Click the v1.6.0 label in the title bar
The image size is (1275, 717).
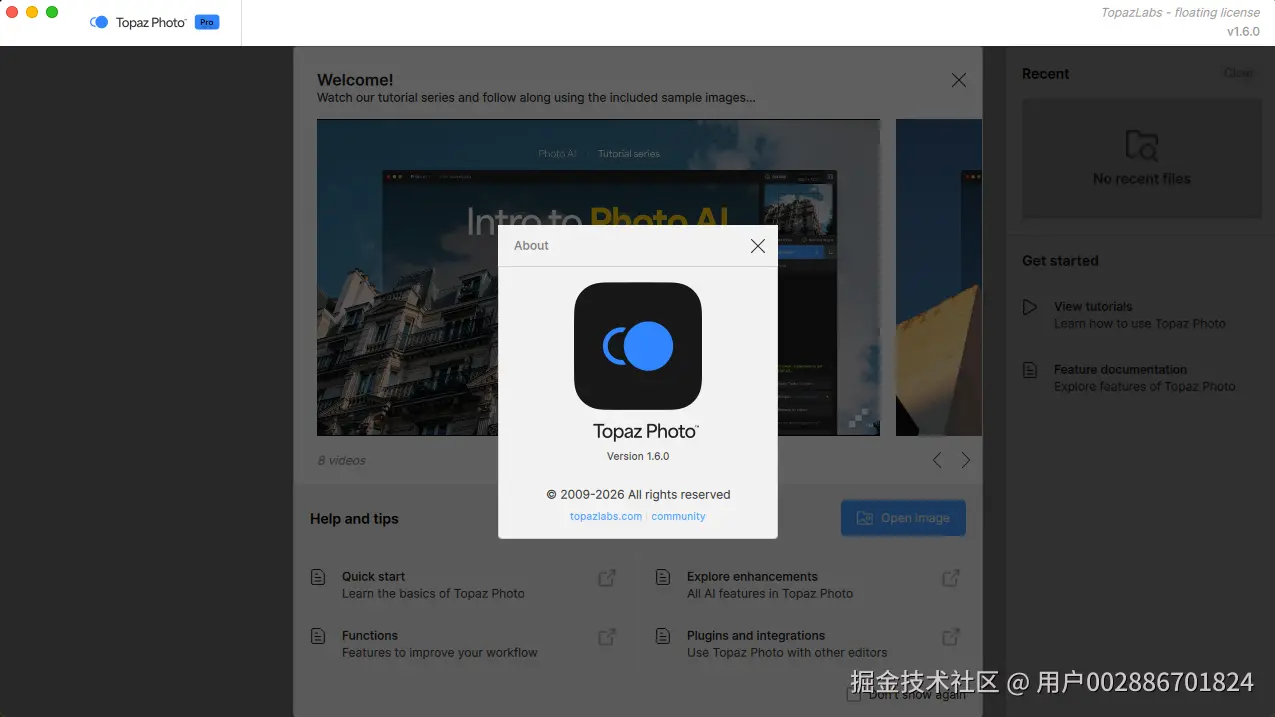pyautogui.click(x=1243, y=32)
